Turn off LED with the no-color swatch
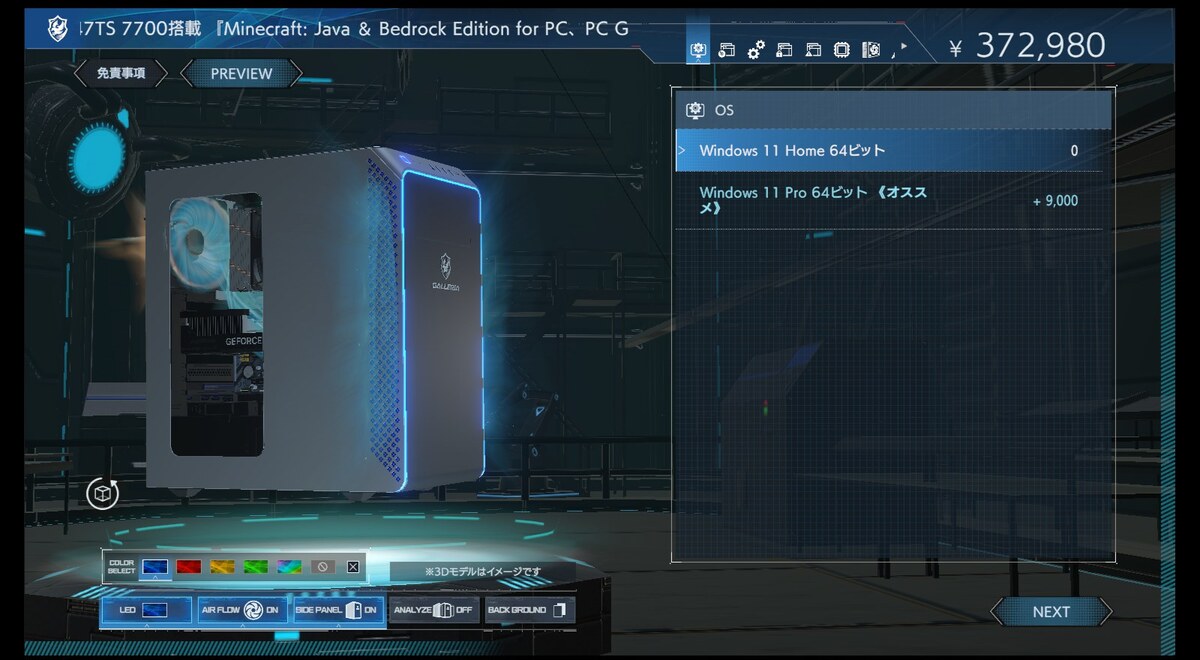The height and width of the screenshot is (660, 1200). [x=322, y=567]
